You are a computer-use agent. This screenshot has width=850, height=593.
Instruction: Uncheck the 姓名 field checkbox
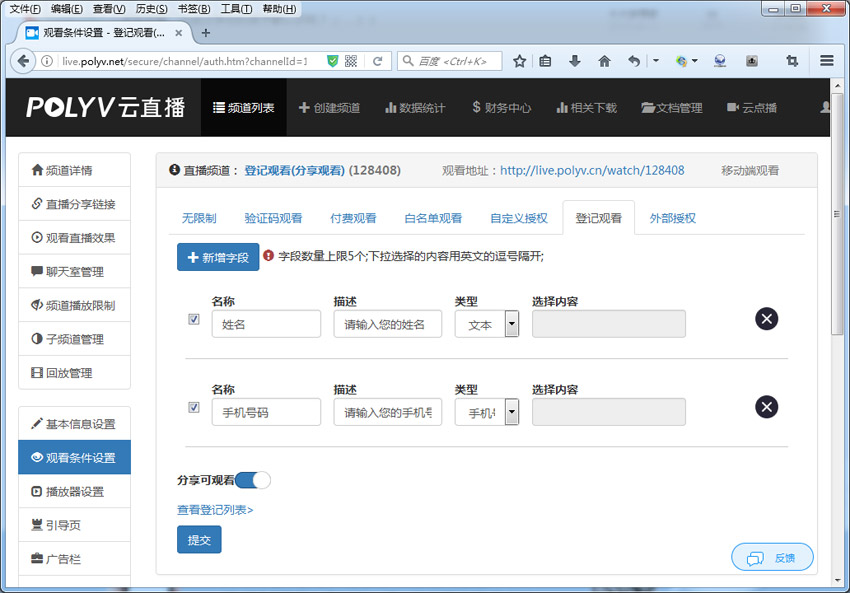(193, 320)
